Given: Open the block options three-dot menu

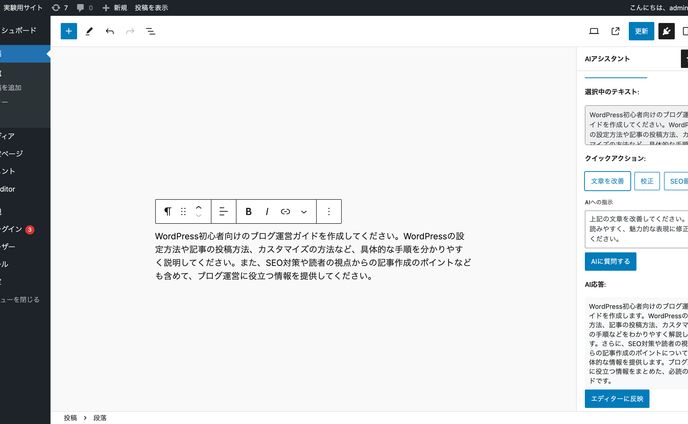Looking at the screenshot, I should coord(329,212).
